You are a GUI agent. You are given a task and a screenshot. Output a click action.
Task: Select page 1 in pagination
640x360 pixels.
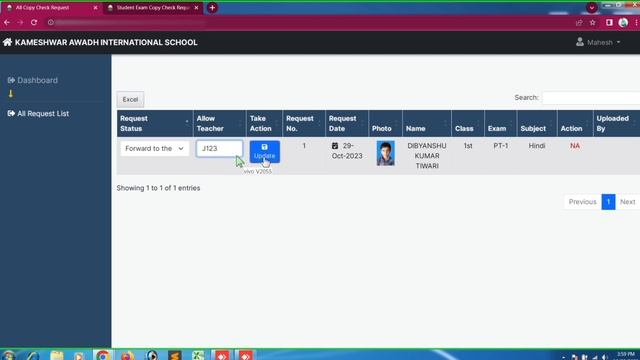pos(608,202)
